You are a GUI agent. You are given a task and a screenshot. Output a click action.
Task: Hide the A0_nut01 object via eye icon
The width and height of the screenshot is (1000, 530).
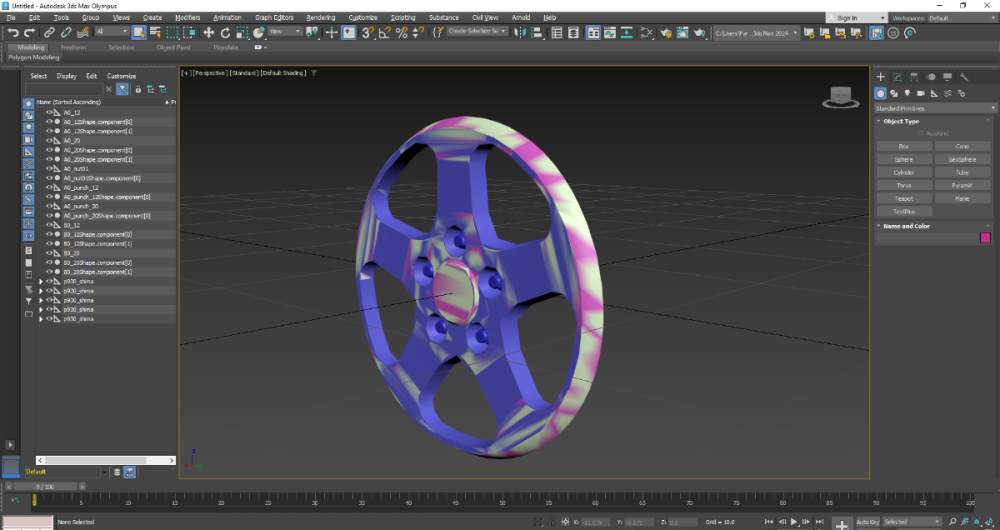click(49, 168)
